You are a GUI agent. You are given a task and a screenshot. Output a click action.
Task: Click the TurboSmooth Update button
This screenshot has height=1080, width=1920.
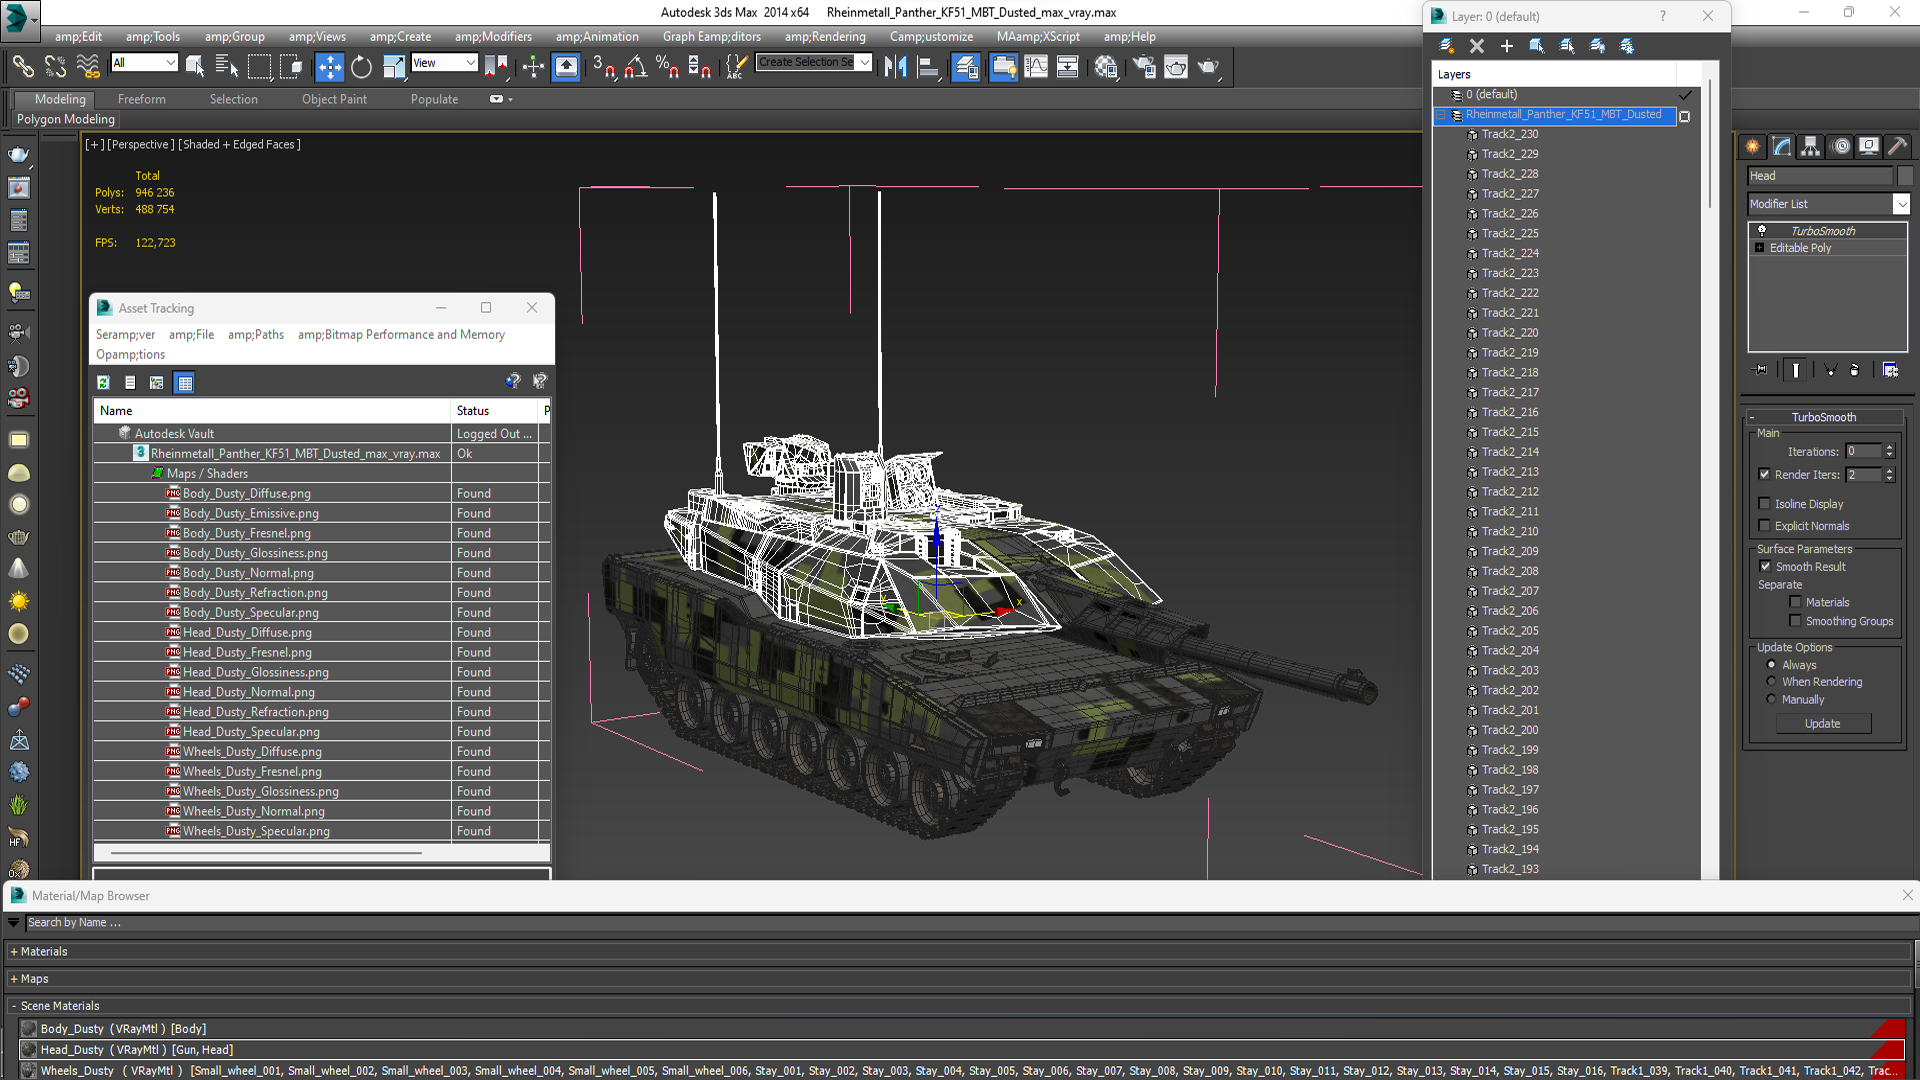coord(1823,724)
